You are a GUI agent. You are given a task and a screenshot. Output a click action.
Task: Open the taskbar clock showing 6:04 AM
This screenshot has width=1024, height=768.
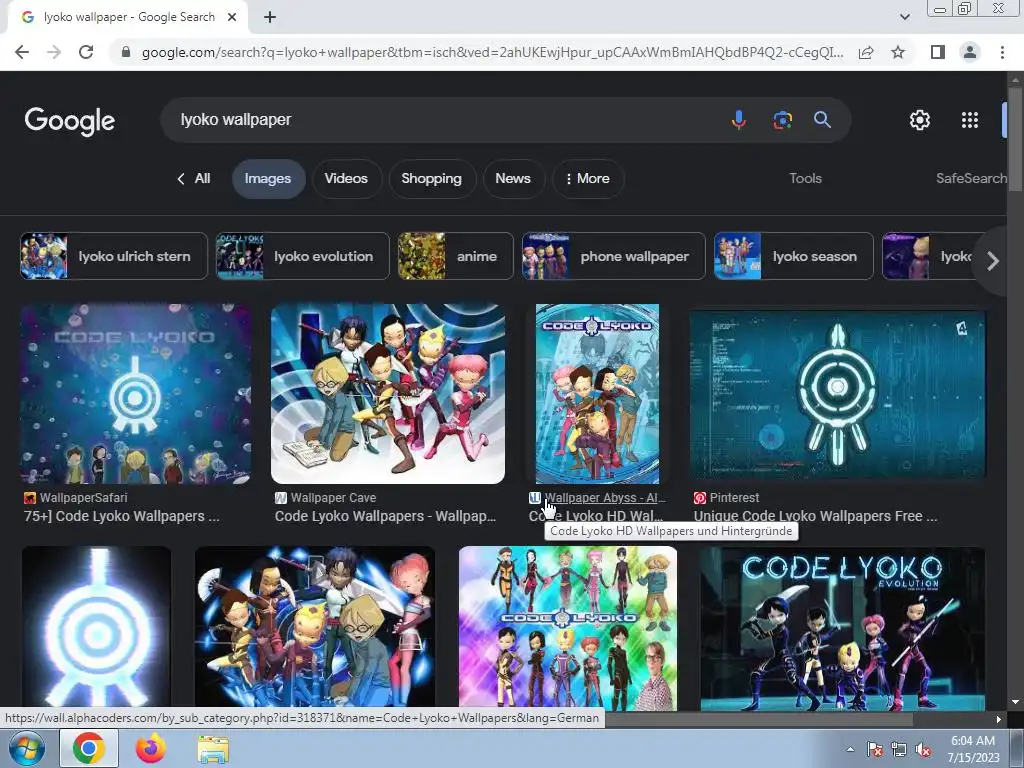pyautogui.click(x=973, y=749)
